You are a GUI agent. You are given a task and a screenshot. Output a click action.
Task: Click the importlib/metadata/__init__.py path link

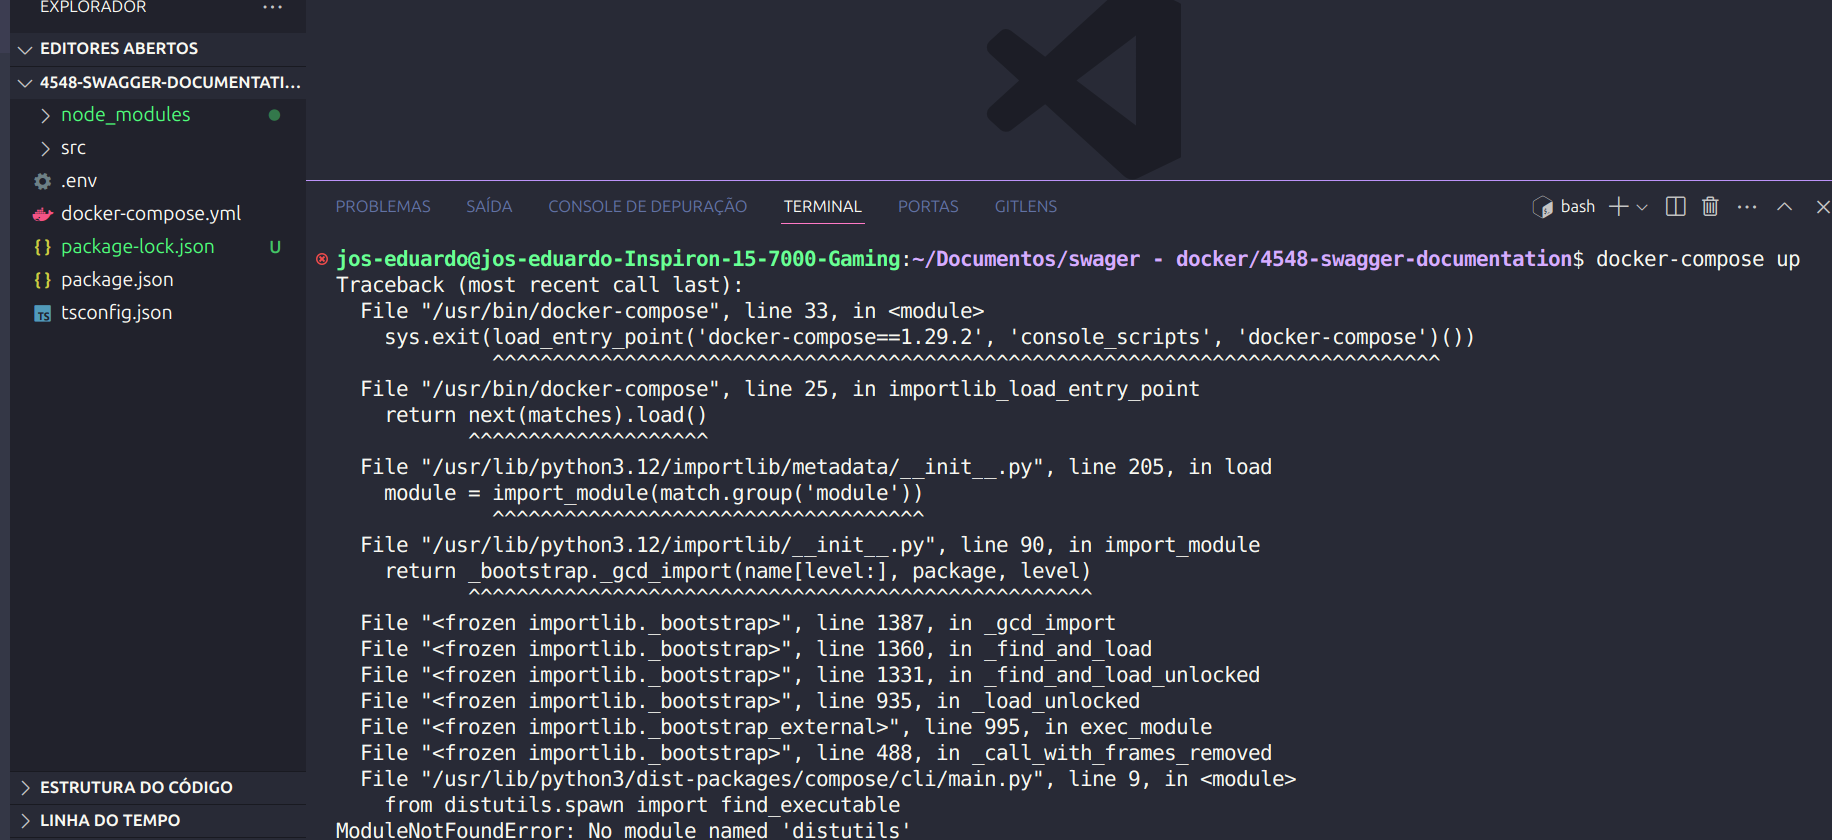(x=733, y=467)
